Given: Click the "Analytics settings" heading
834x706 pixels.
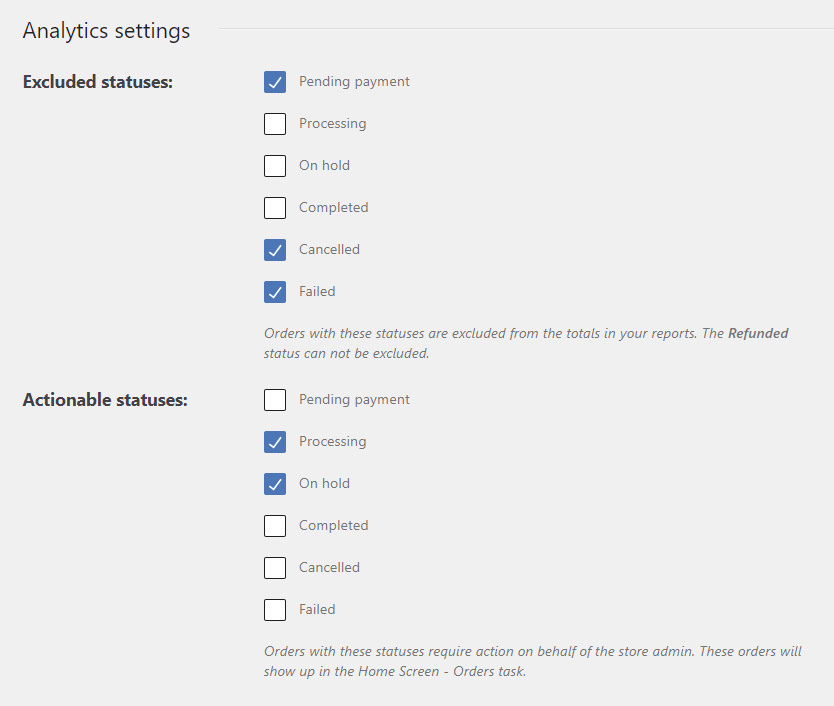Looking at the screenshot, I should [106, 31].
